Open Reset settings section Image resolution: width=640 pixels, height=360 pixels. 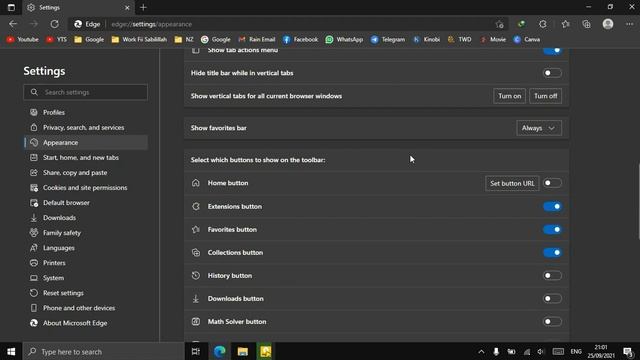[x=86, y=293]
